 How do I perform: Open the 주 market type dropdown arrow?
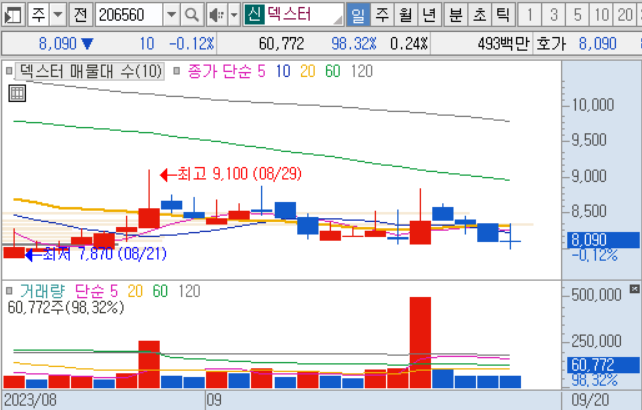click(58, 15)
